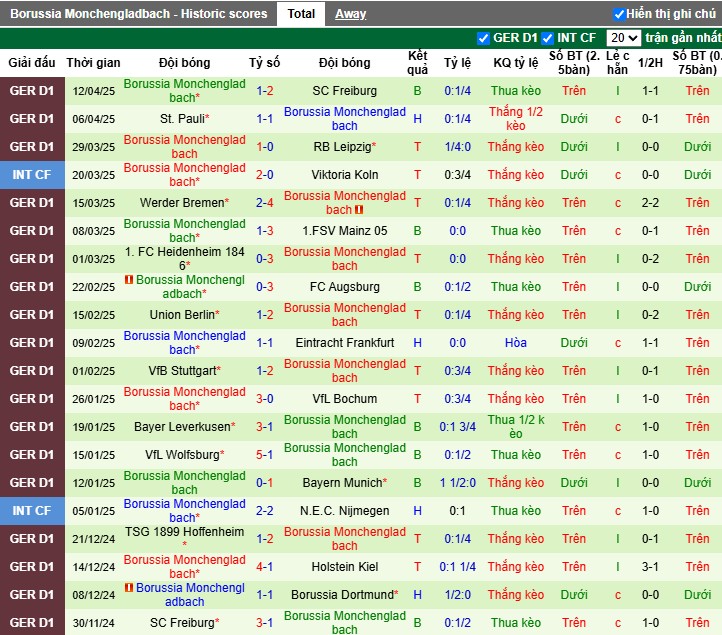Click Thắng 1/2 kèo in St. Pauli row
The image size is (722, 635).
tap(516, 119)
